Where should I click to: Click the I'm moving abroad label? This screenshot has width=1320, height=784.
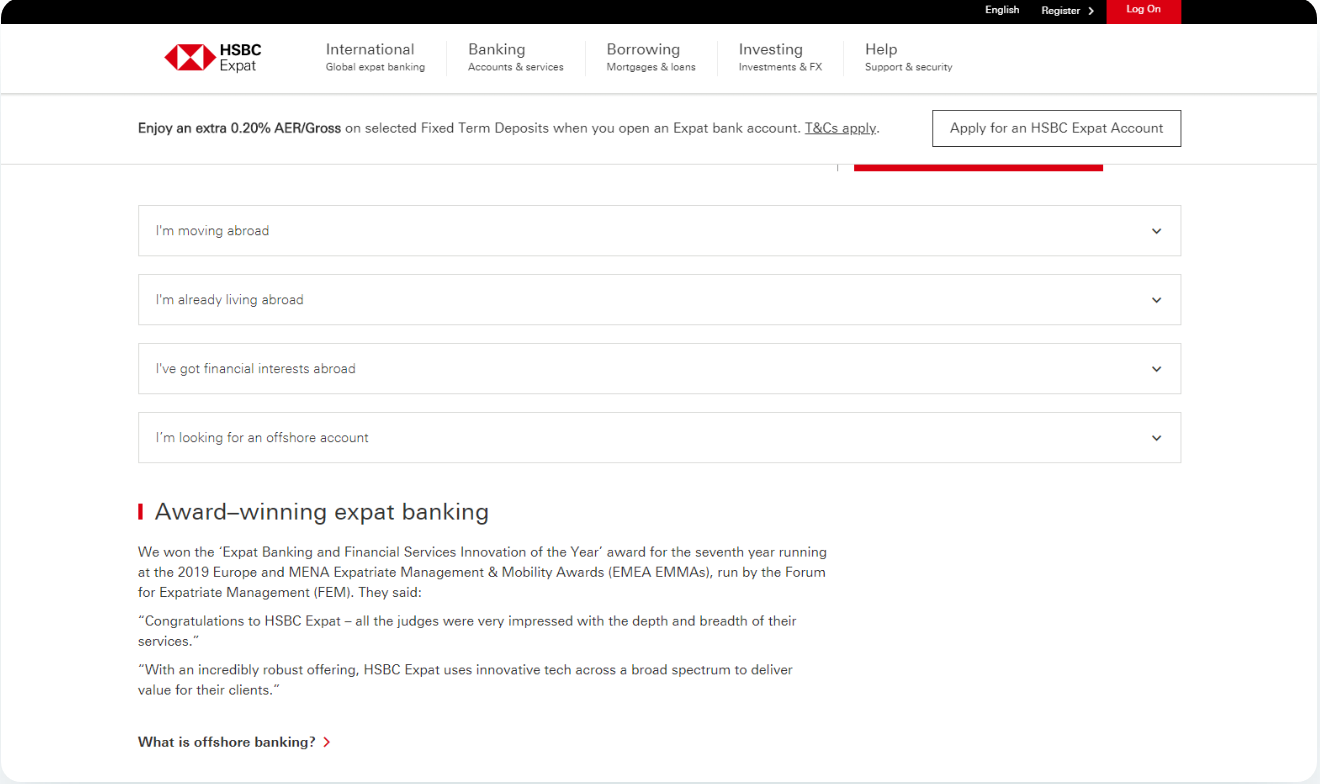(212, 231)
